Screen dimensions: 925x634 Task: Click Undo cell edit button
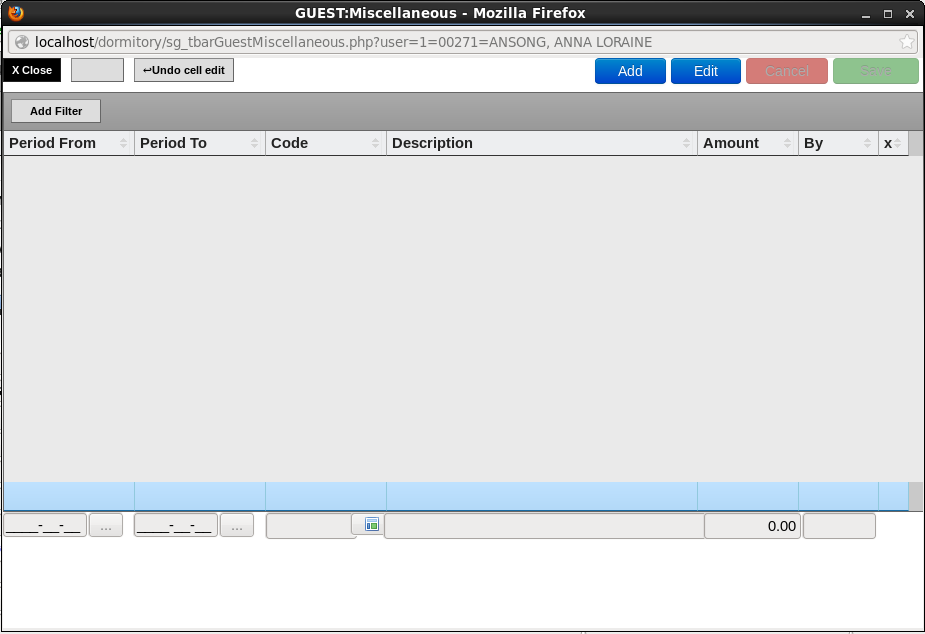[184, 70]
